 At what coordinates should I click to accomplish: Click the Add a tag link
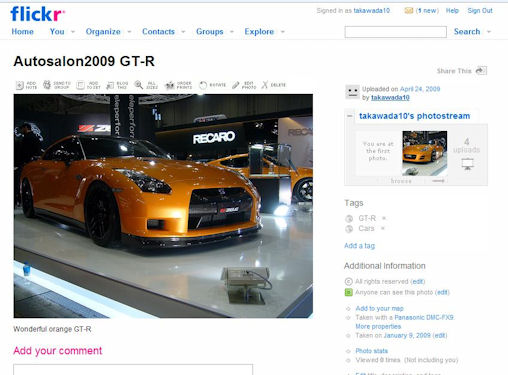(359, 246)
